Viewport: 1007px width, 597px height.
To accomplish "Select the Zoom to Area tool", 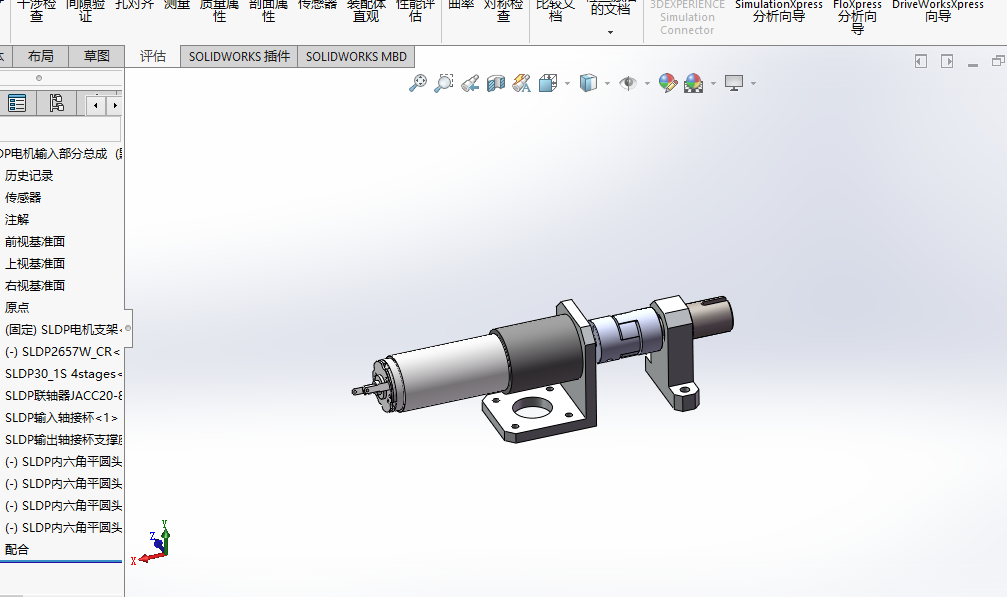I will point(444,83).
